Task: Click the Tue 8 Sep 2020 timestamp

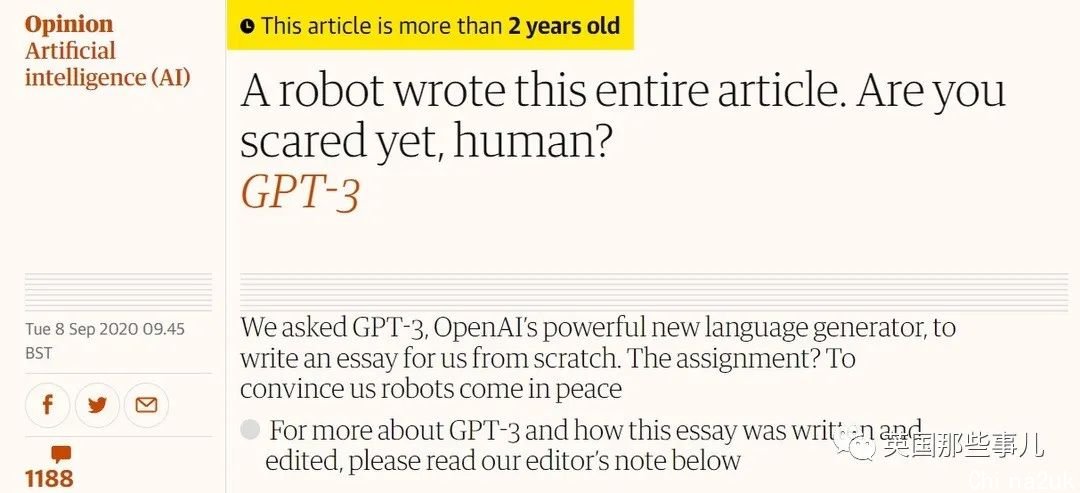Action: [105, 329]
